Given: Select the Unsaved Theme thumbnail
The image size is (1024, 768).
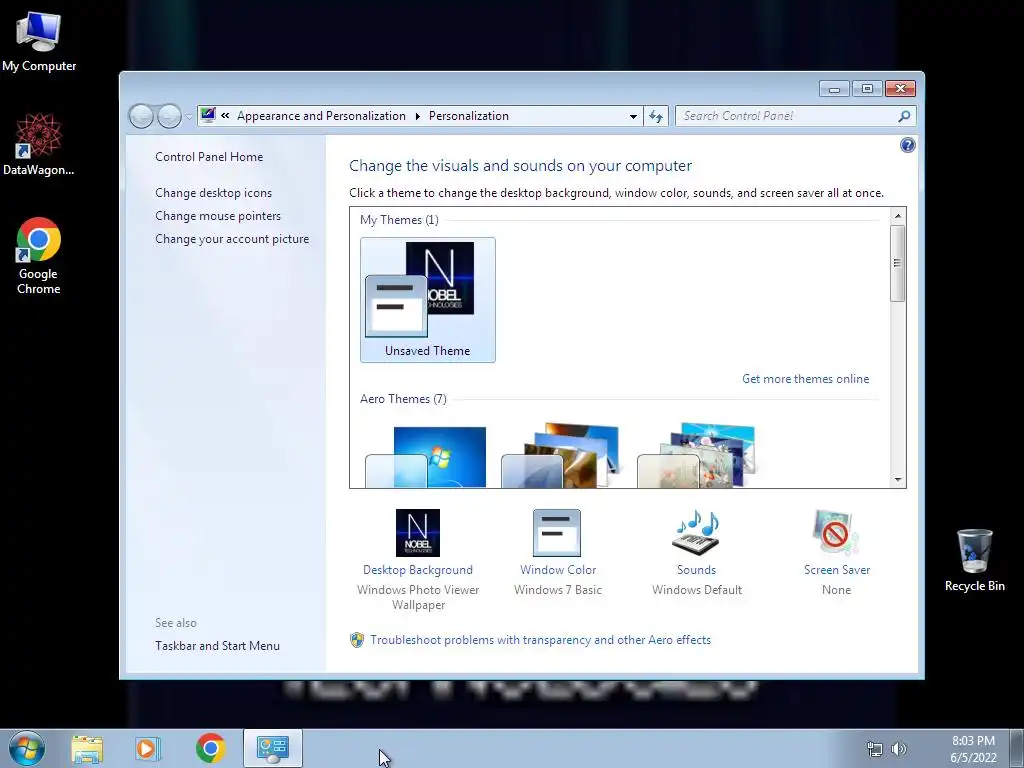Looking at the screenshot, I should 428,300.
